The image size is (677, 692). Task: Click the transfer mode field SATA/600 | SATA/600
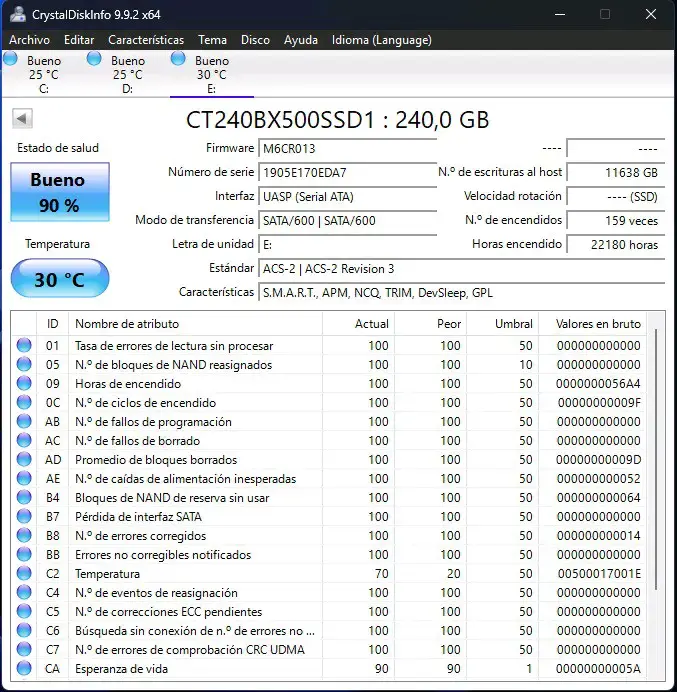(x=347, y=220)
